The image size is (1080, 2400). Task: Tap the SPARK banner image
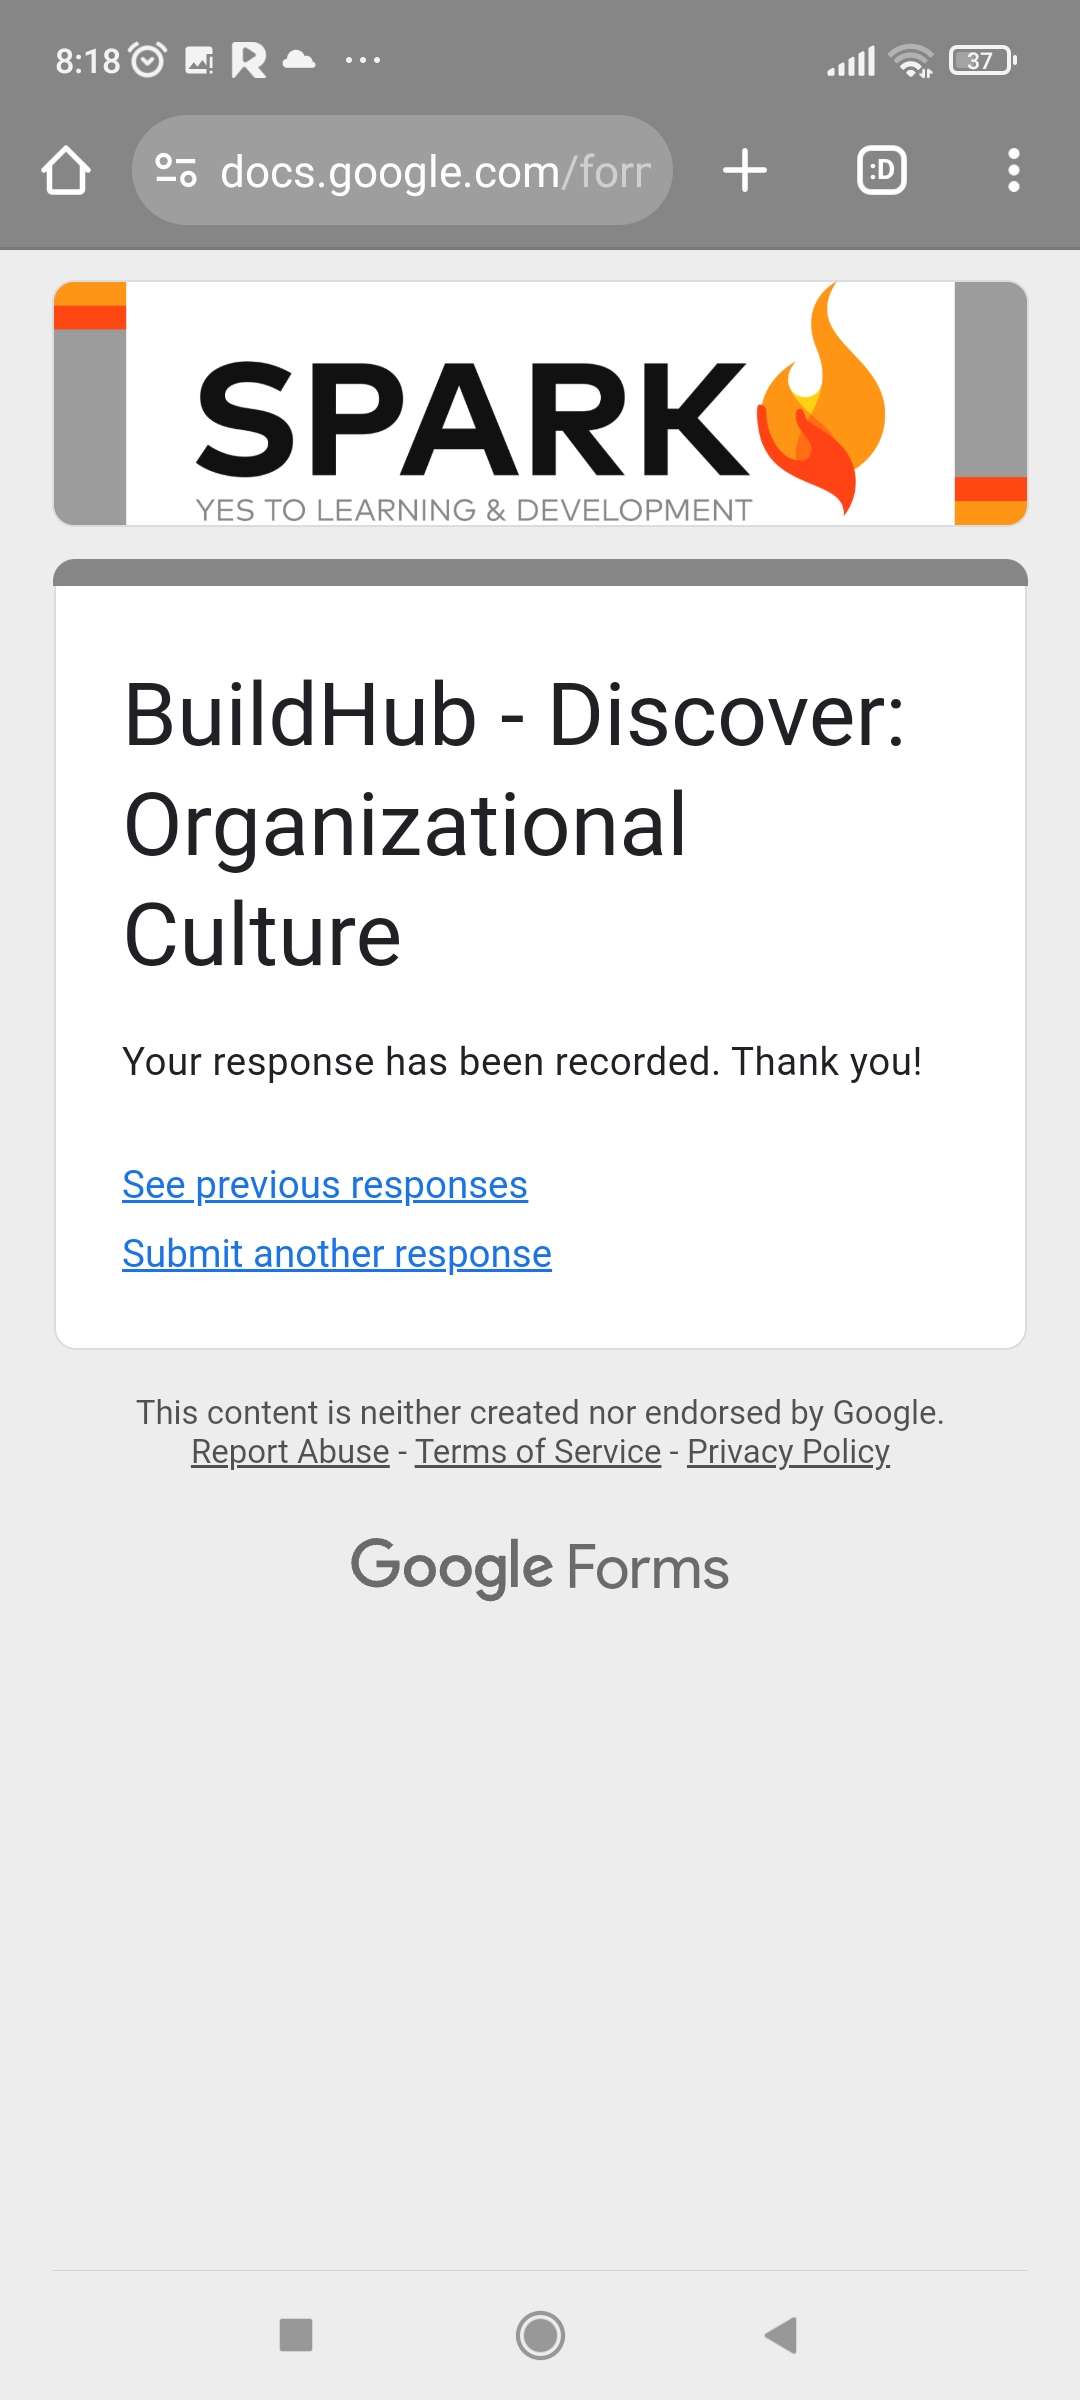point(540,403)
